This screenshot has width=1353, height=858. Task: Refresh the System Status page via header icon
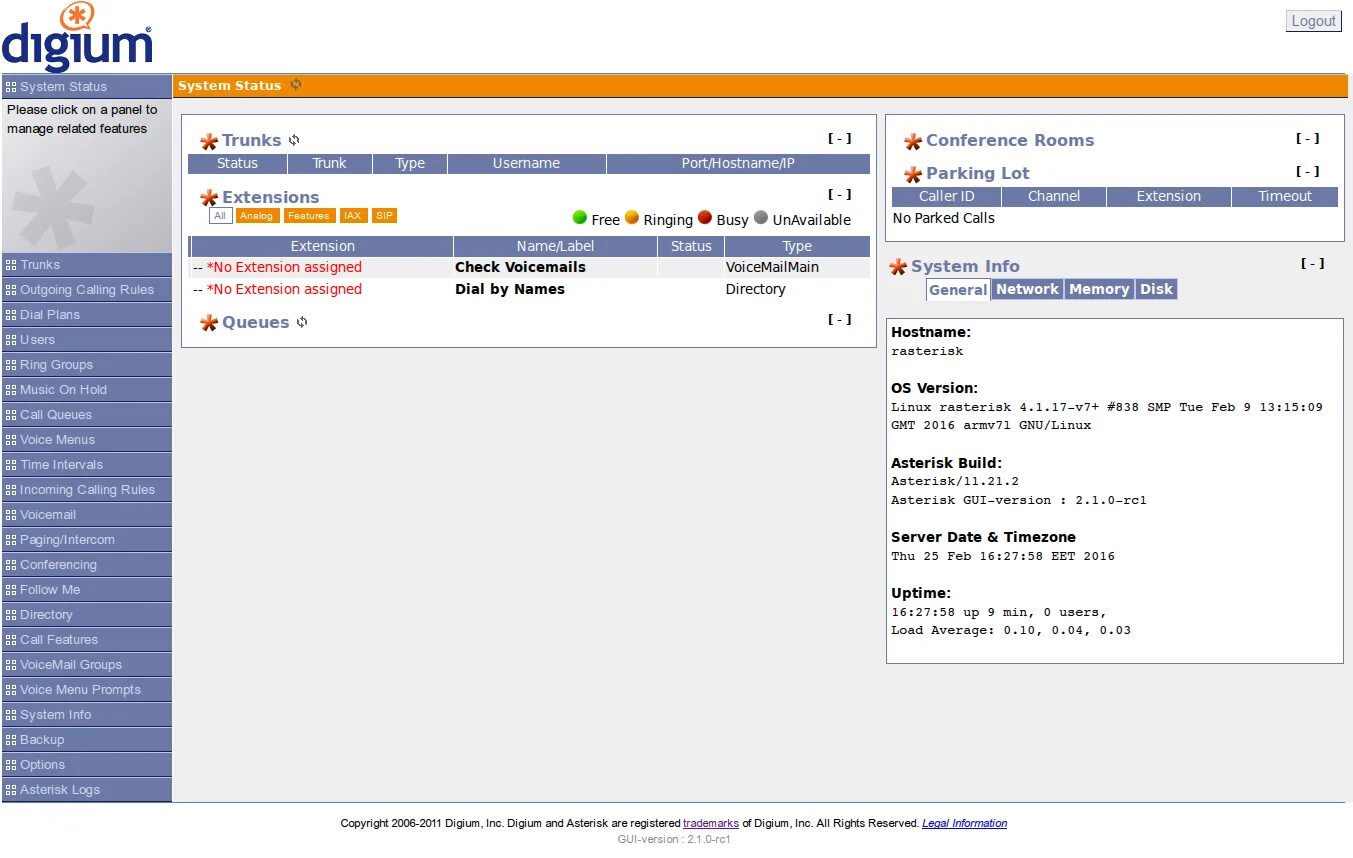pos(296,85)
